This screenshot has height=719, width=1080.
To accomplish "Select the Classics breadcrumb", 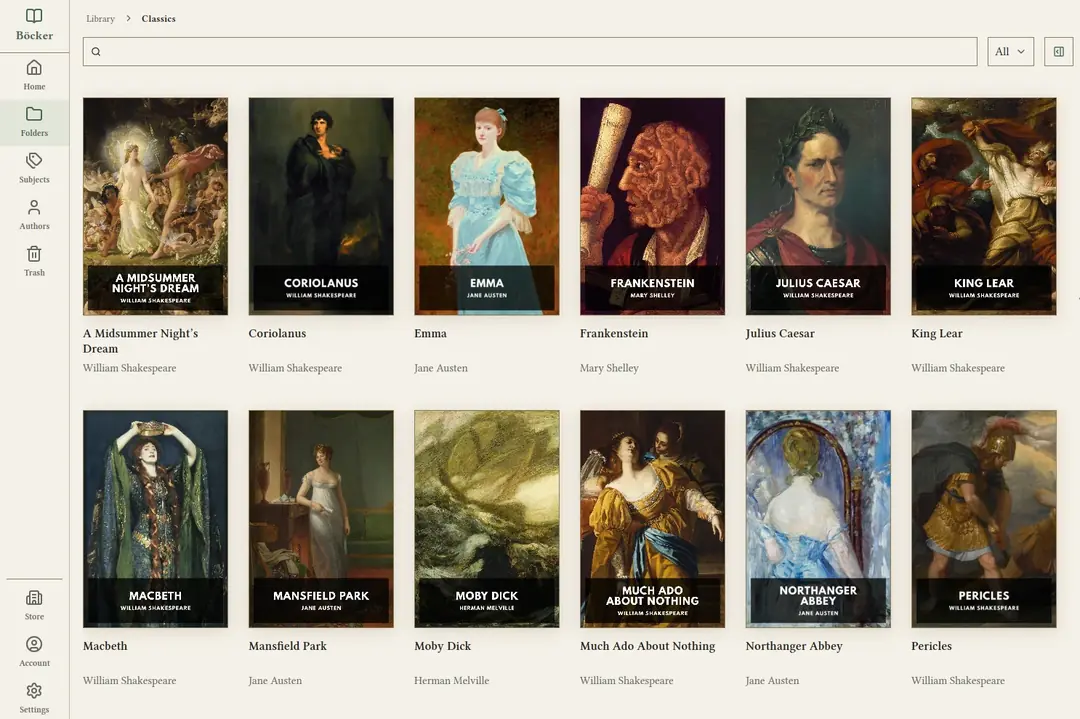I will tap(158, 19).
